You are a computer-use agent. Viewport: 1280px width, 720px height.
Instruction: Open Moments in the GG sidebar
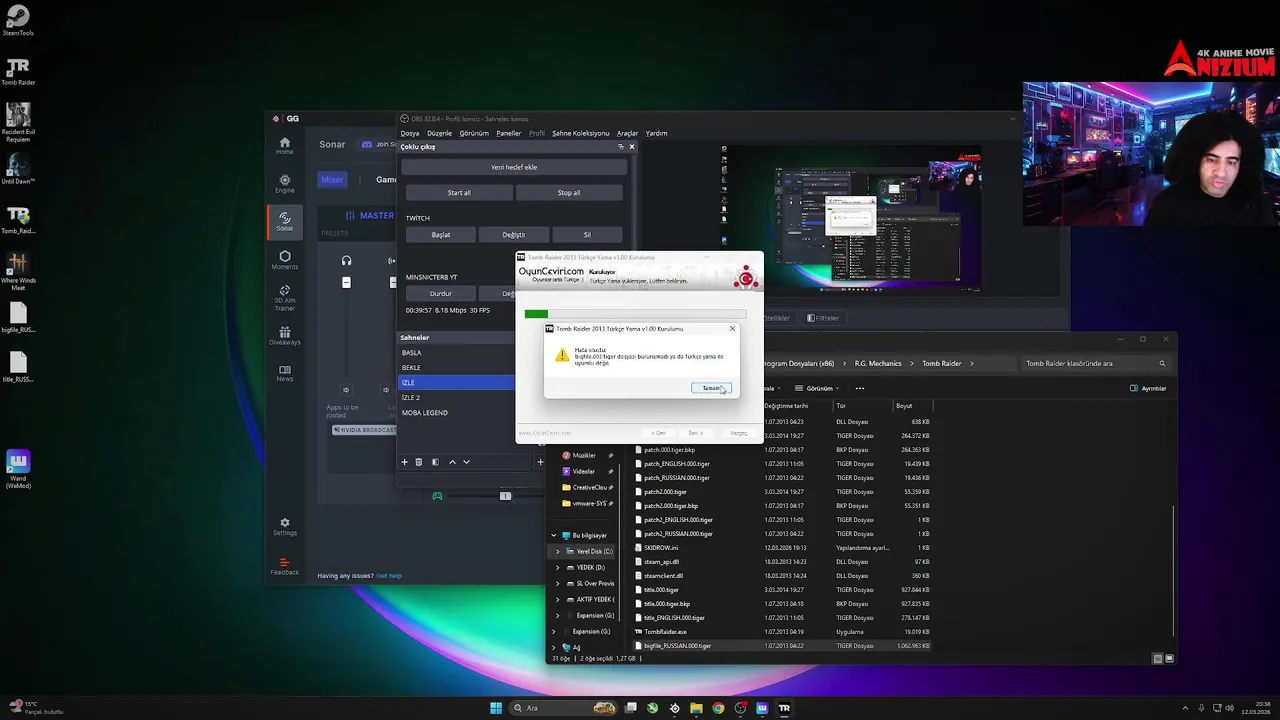[x=284, y=260]
